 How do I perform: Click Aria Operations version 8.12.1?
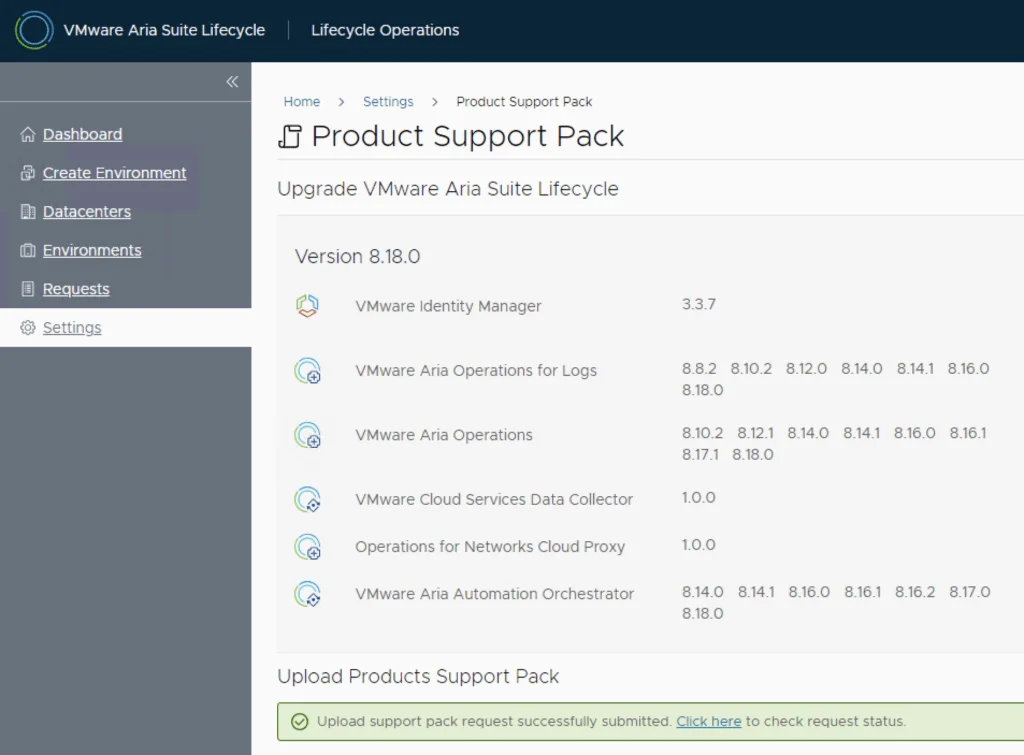pos(755,433)
